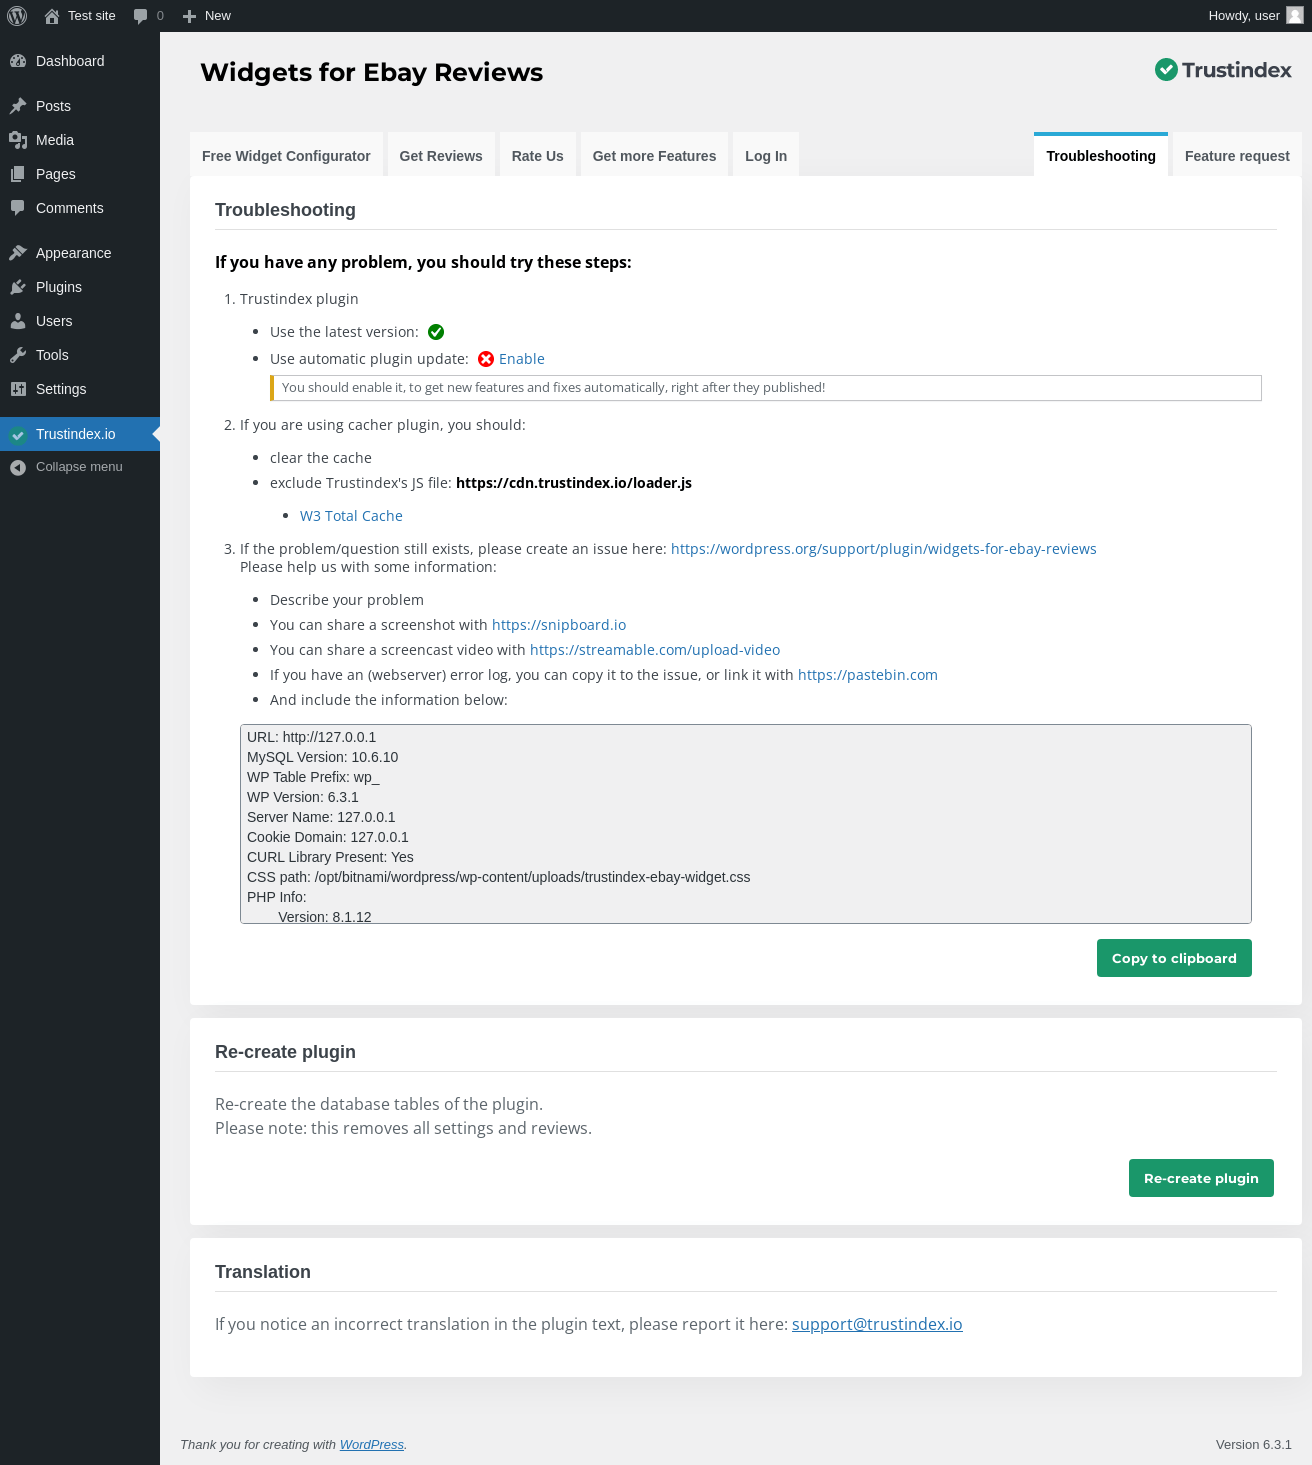The width and height of the screenshot is (1312, 1465).
Task: Click the Media library icon
Action: coord(18,140)
